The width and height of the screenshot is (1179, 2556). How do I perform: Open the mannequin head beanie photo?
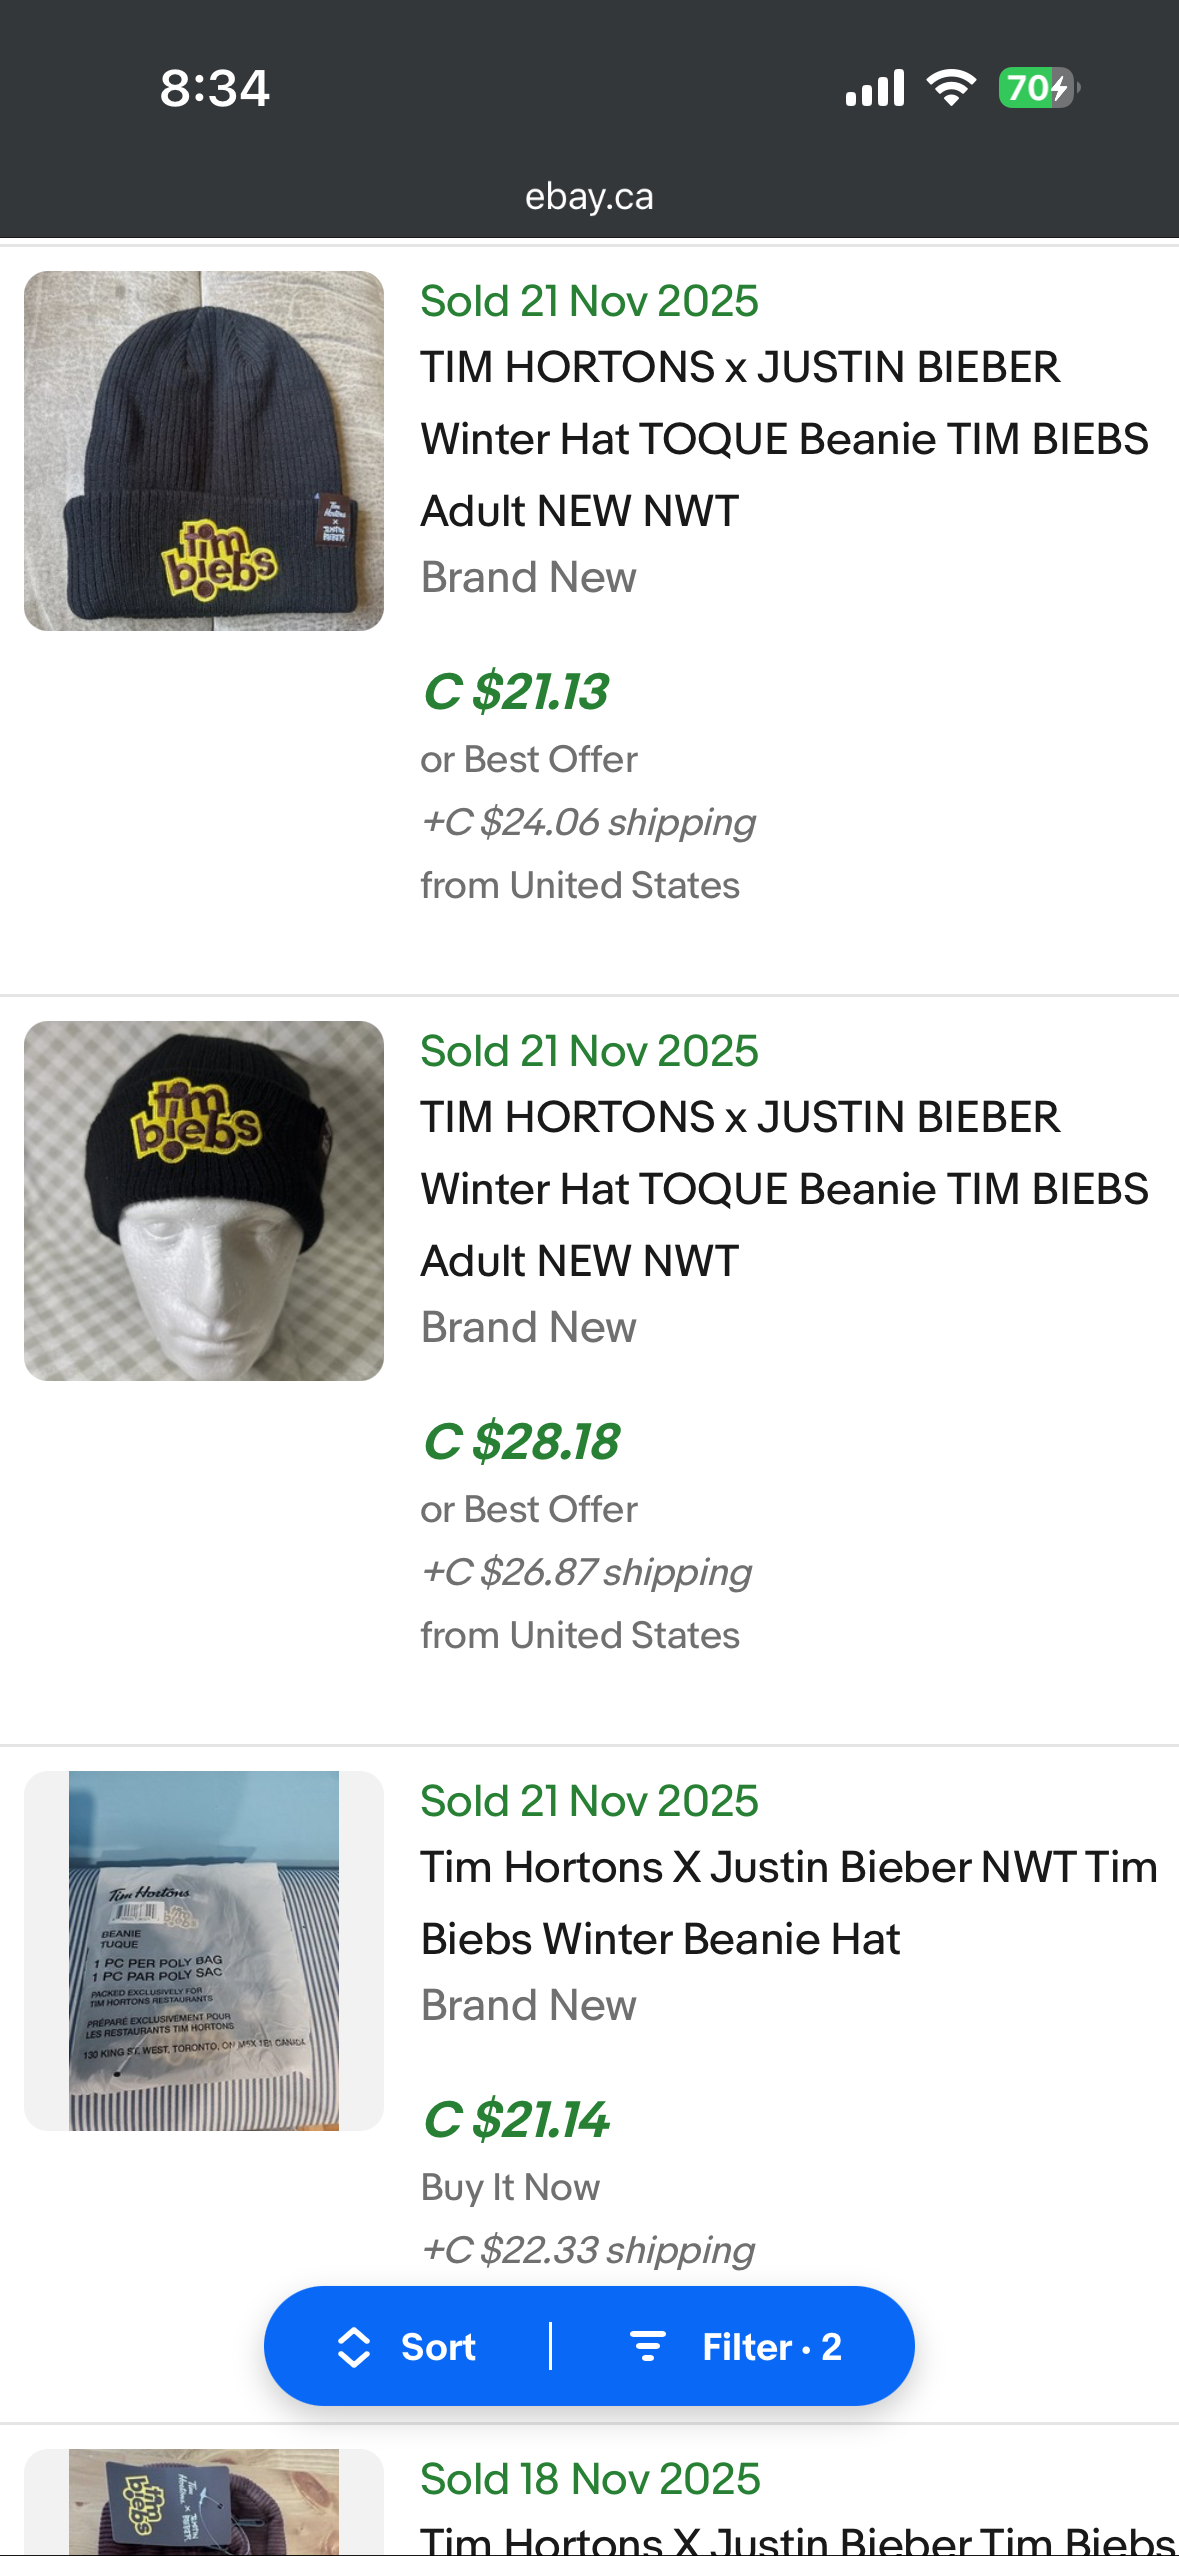pyautogui.click(x=204, y=1201)
